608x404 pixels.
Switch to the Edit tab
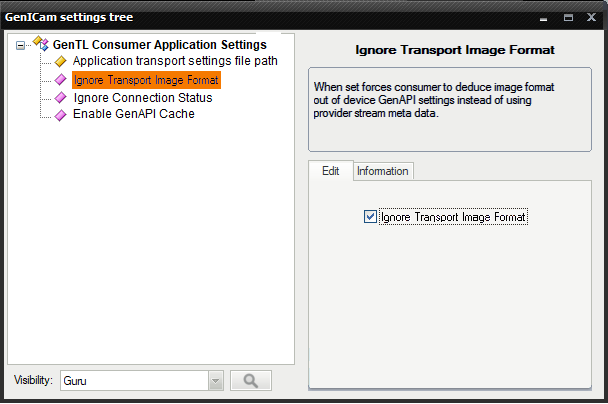(x=330, y=171)
